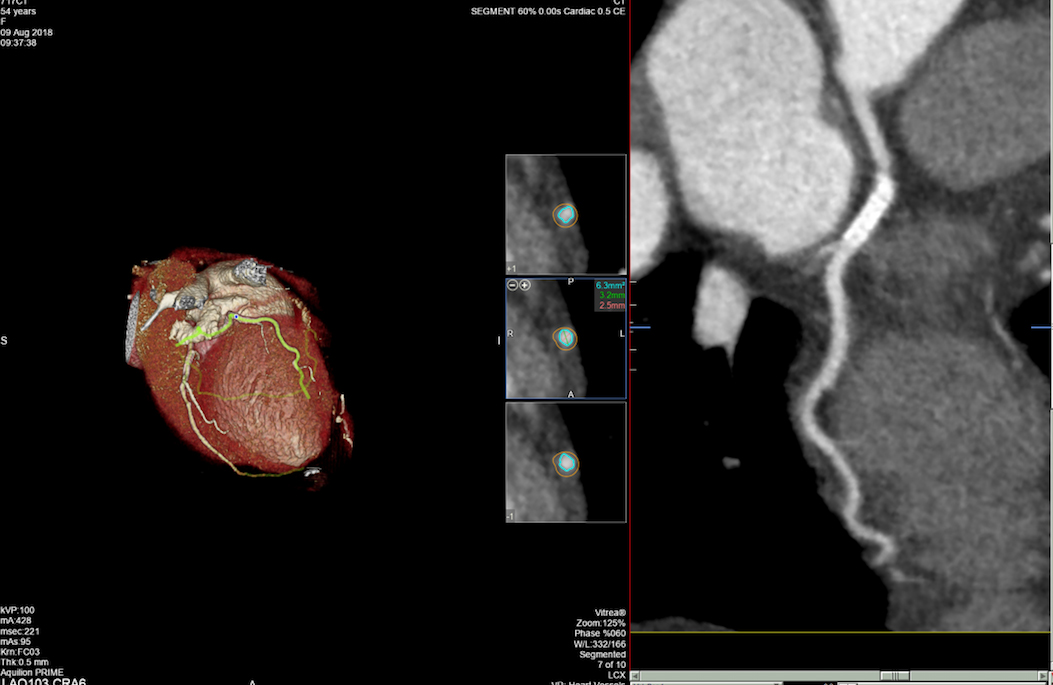Click the center cross-section lumen contour
1053x685 pixels.
coord(566,338)
